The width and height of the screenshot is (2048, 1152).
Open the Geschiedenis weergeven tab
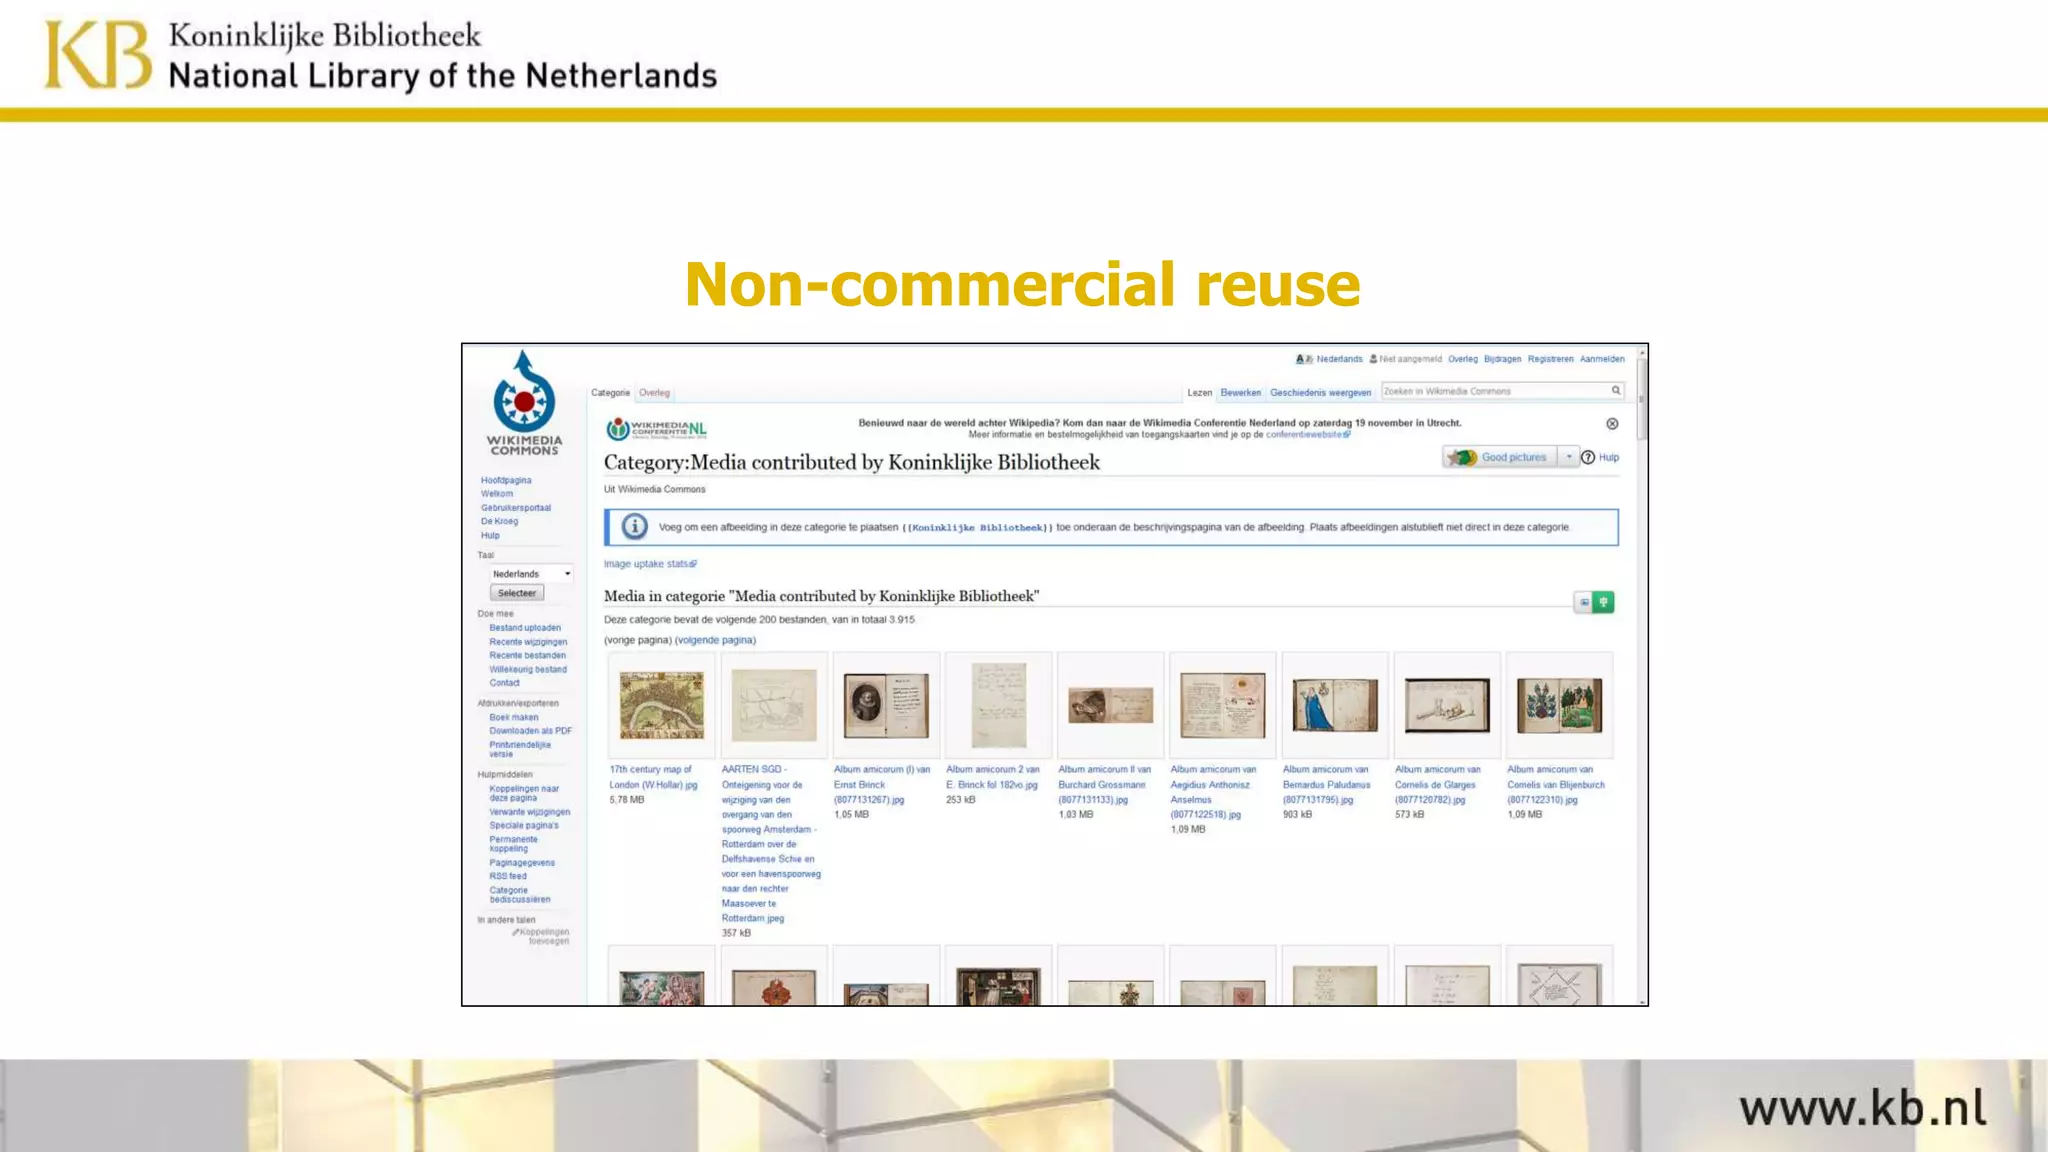click(1320, 393)
